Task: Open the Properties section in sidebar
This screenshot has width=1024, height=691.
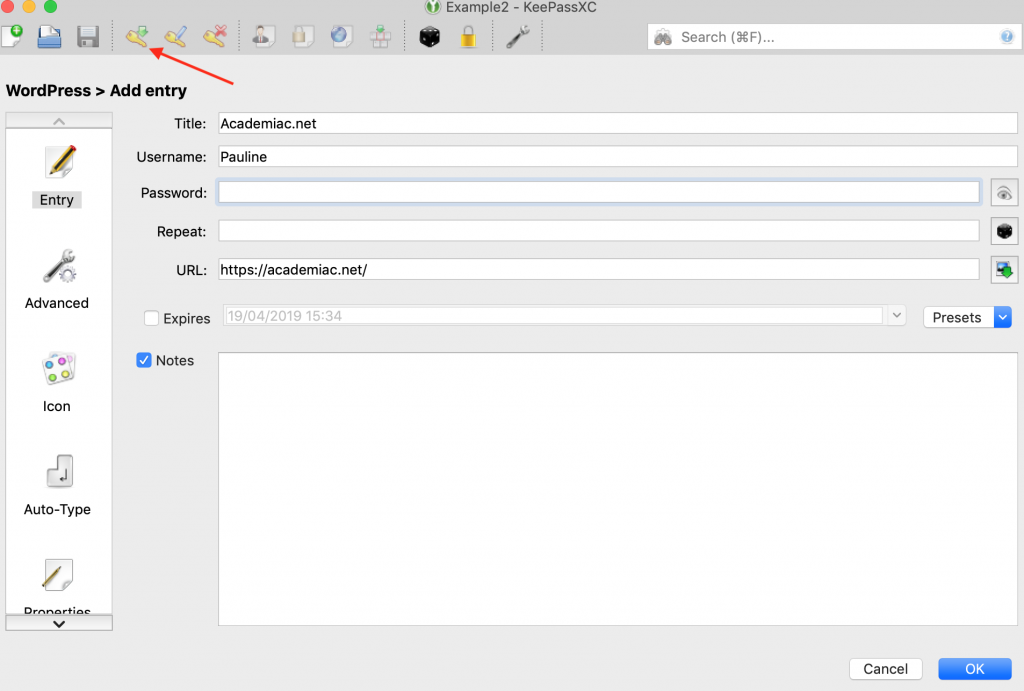Action: pos(57,587)
